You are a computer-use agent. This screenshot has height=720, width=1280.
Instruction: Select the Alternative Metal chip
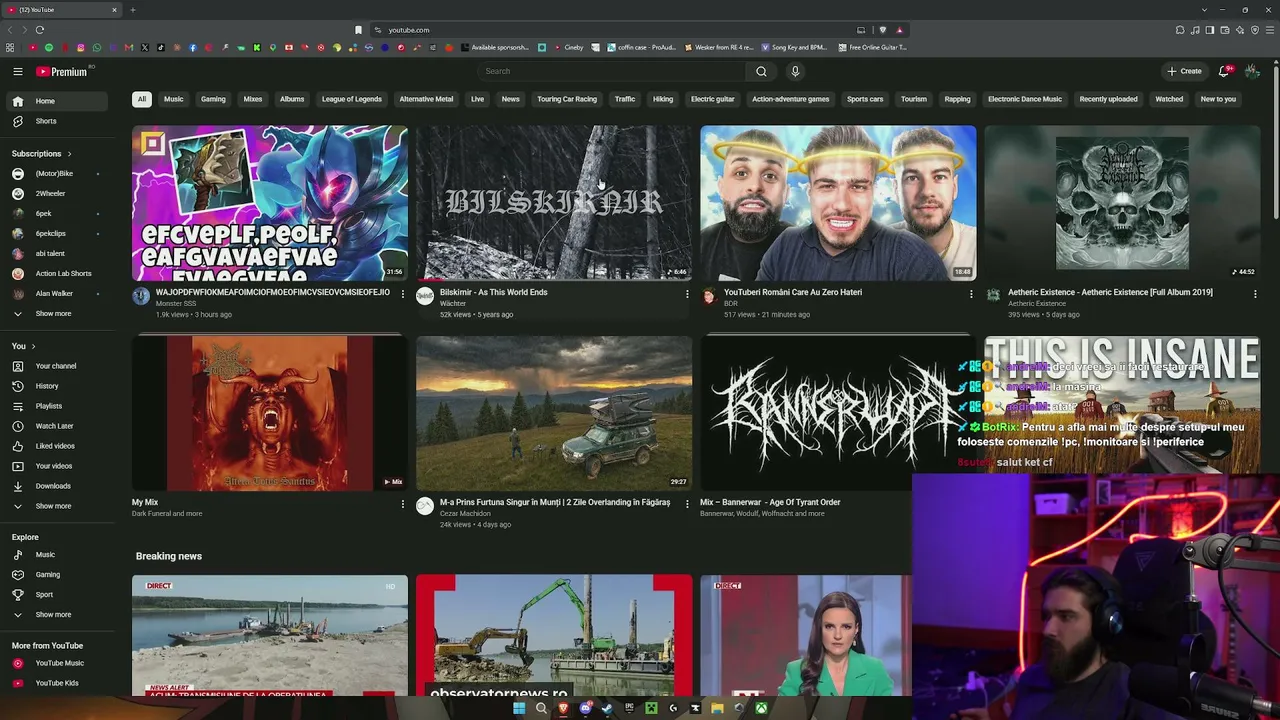point(426,99)
